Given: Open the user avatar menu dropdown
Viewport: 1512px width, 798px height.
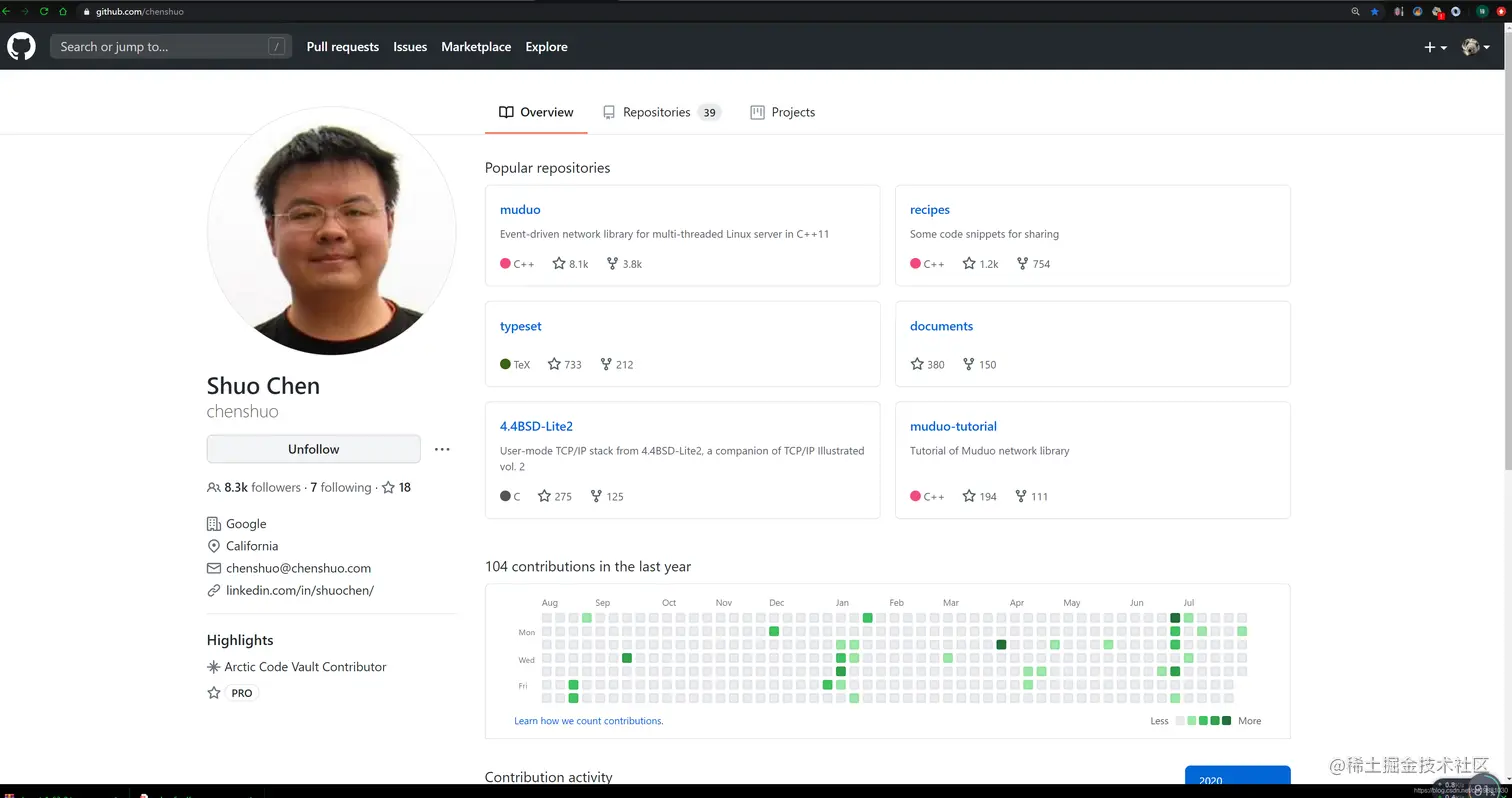Looking at the screenshot, I should point(1475,47).
